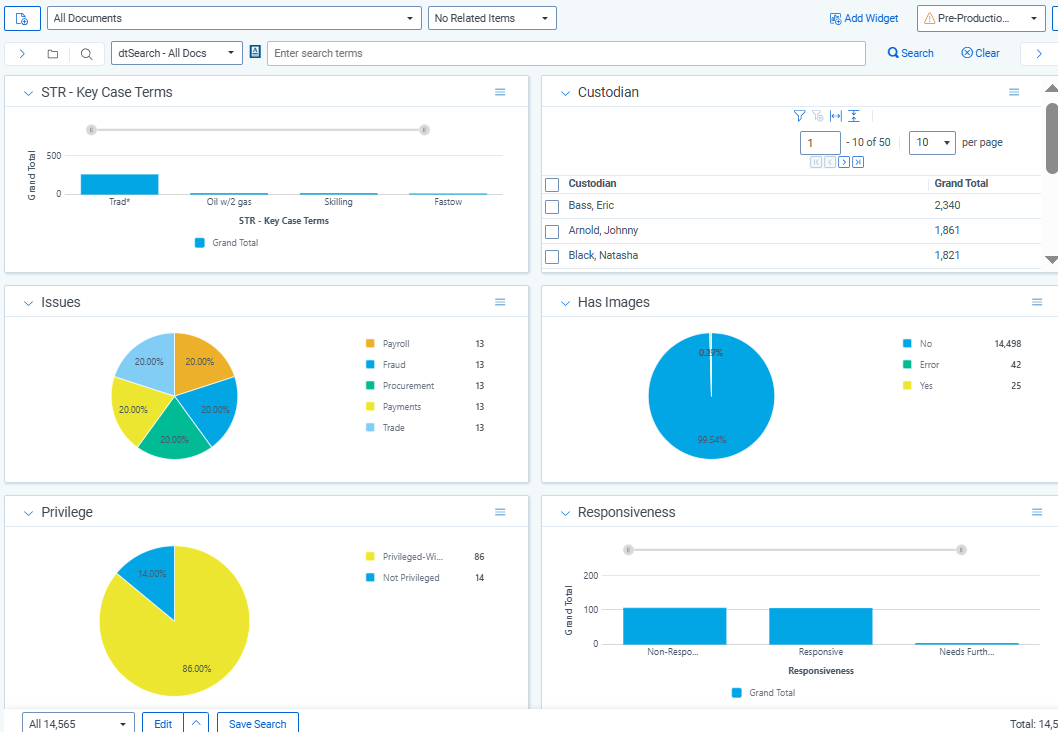This screenshot has height=732, width=1058.
Task: Click the Privileged yellow legend swatch
Action: [370, 557]
